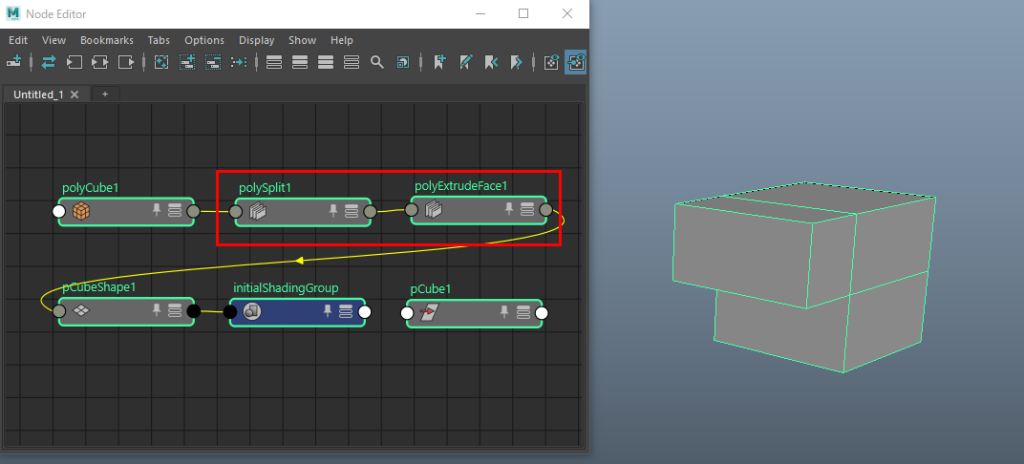Cycle attribute view mode on pCube1
1024x464 pixels.
click(522, 312)
